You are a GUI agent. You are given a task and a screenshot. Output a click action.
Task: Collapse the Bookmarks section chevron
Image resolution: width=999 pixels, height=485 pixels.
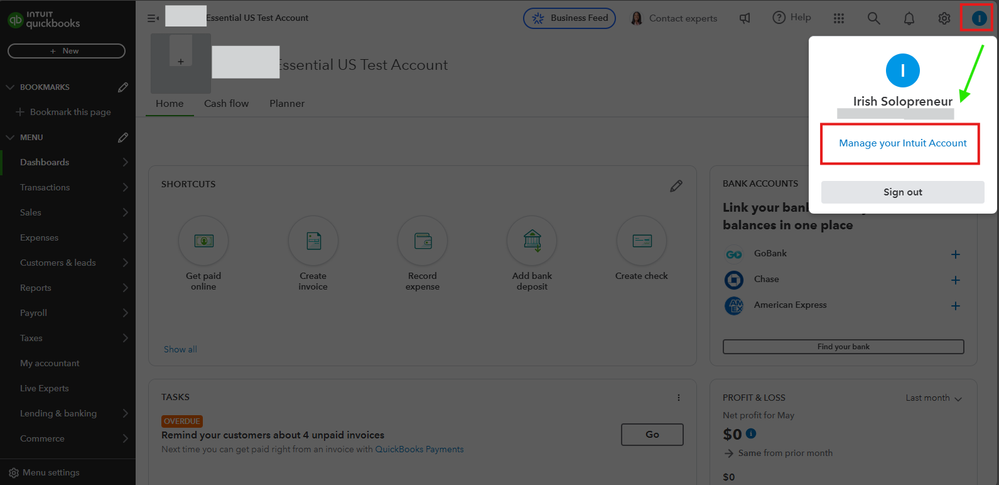(10, 87)
